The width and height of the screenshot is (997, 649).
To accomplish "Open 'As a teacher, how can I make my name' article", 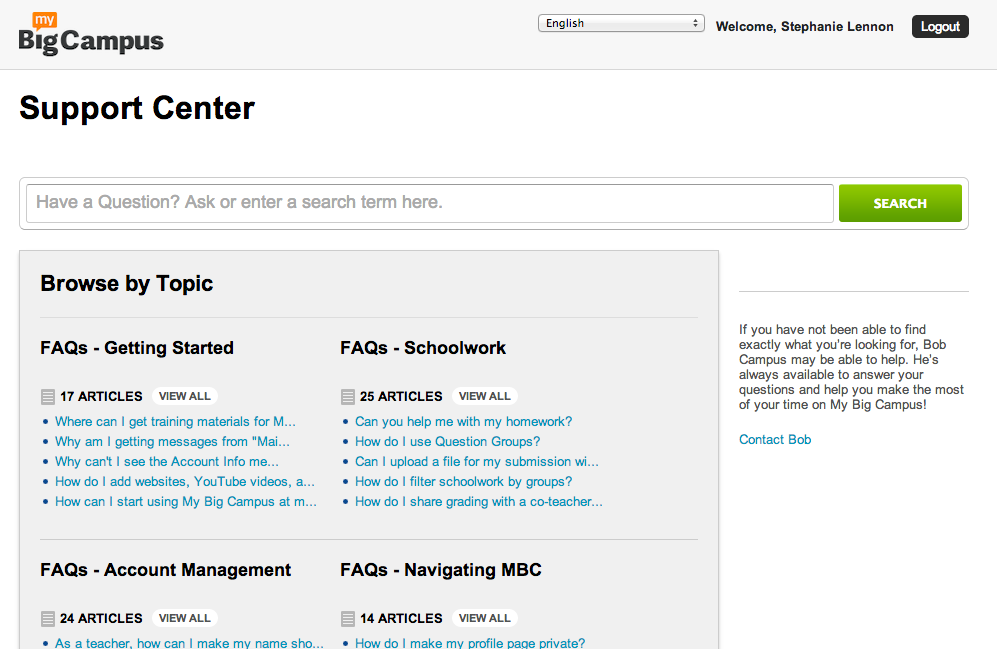I will tap(189, 643).
